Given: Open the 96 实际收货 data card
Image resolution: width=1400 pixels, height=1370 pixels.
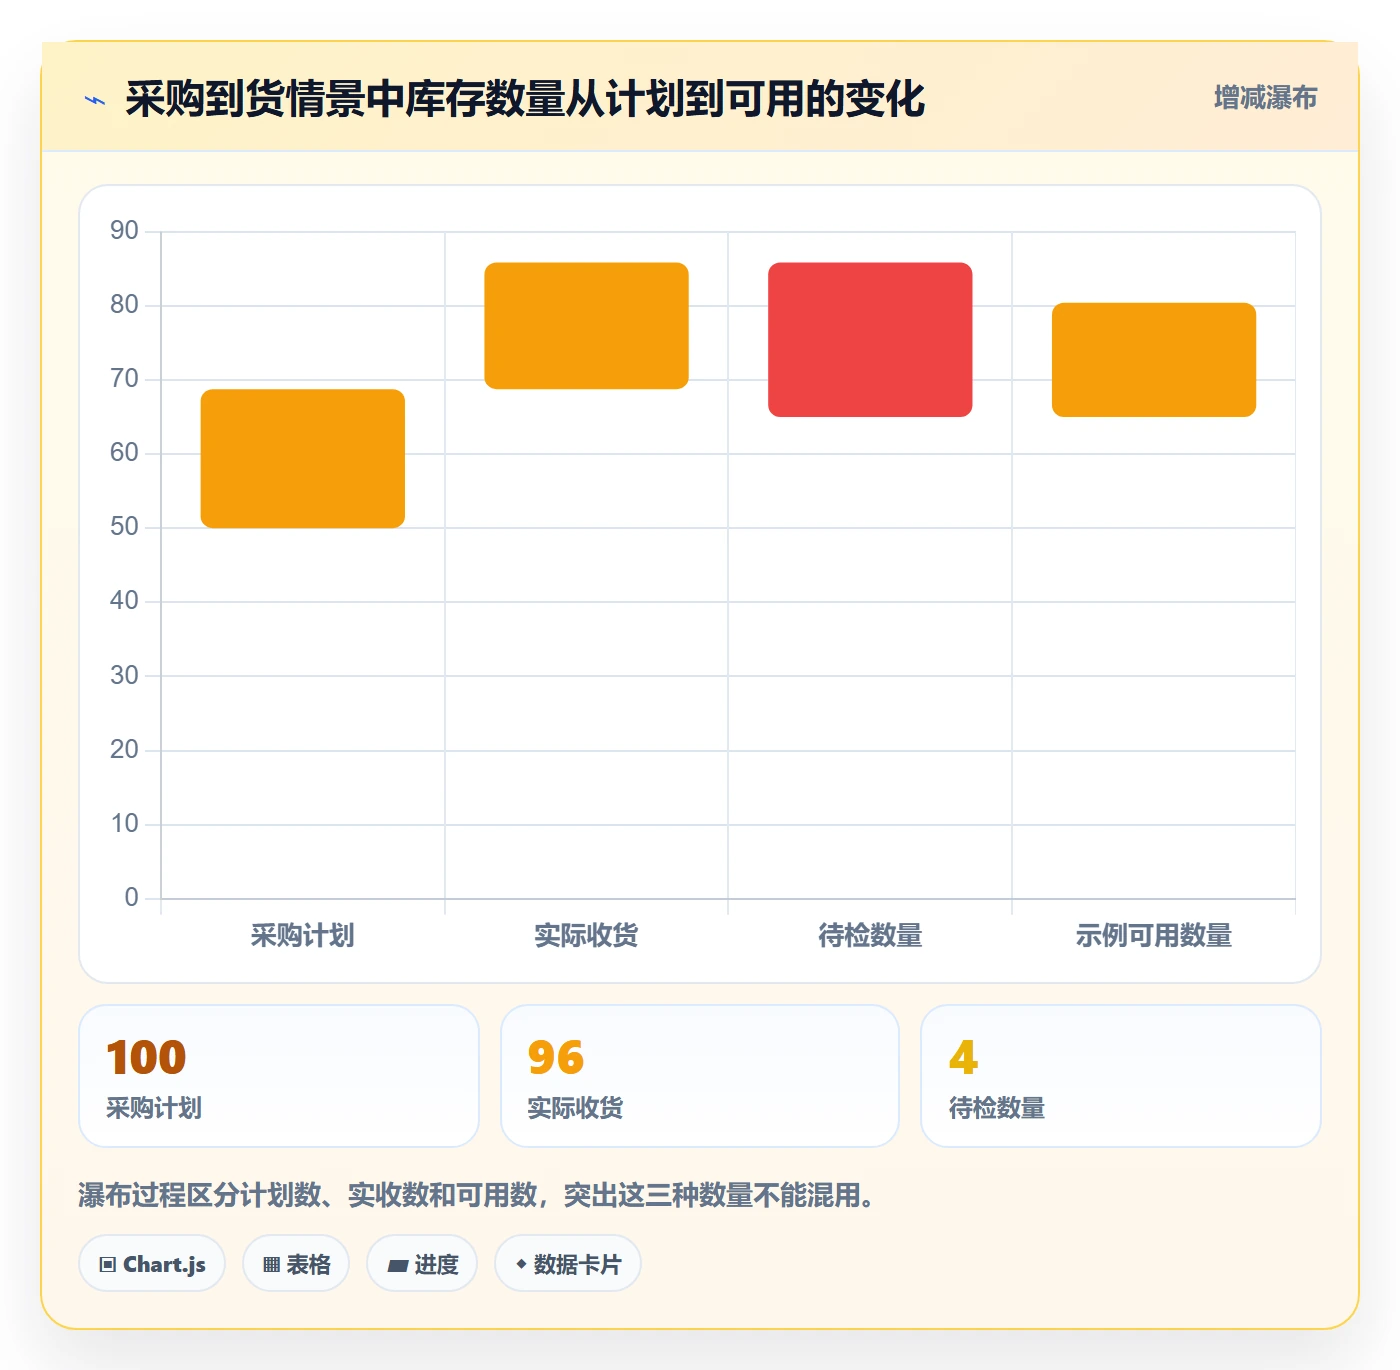Looking at the screenshot, I should (700, 1076).
